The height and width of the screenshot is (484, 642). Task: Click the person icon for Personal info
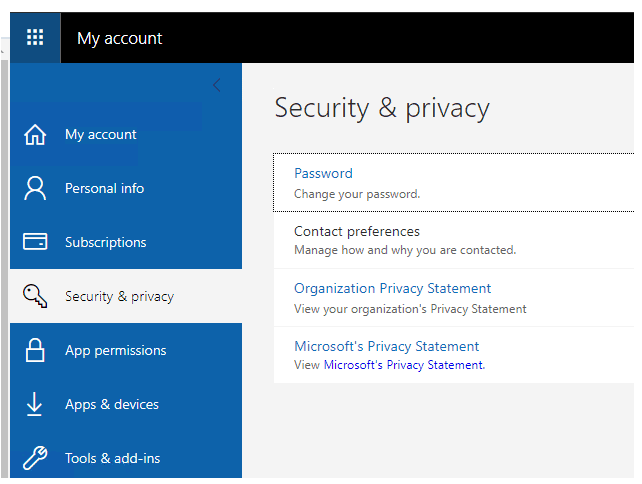(35, 188)
